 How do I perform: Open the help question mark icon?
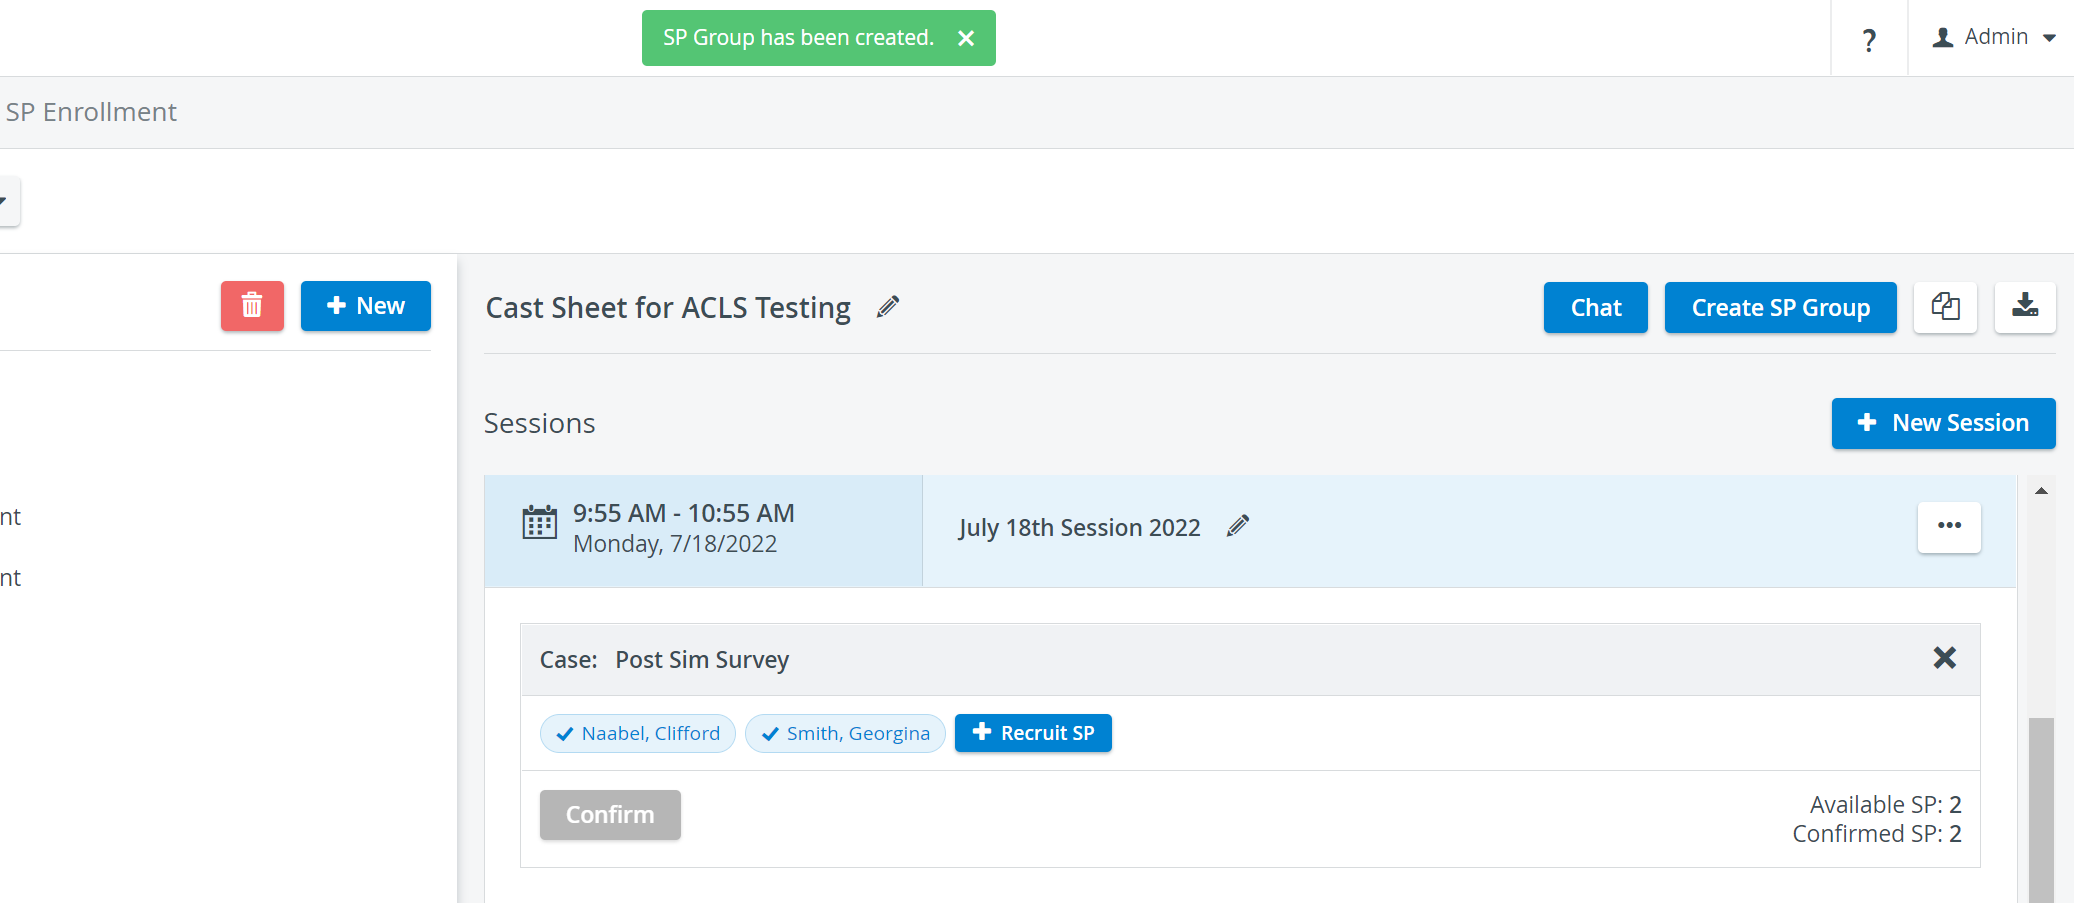click(x=1869, y=39)
